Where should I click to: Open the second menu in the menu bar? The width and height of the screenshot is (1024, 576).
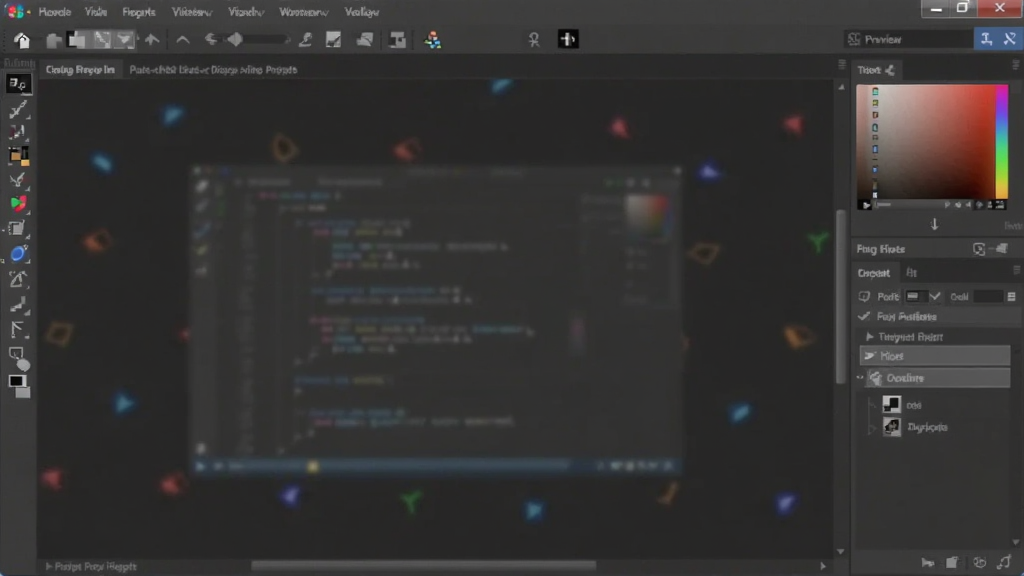[x=95, y=12]
